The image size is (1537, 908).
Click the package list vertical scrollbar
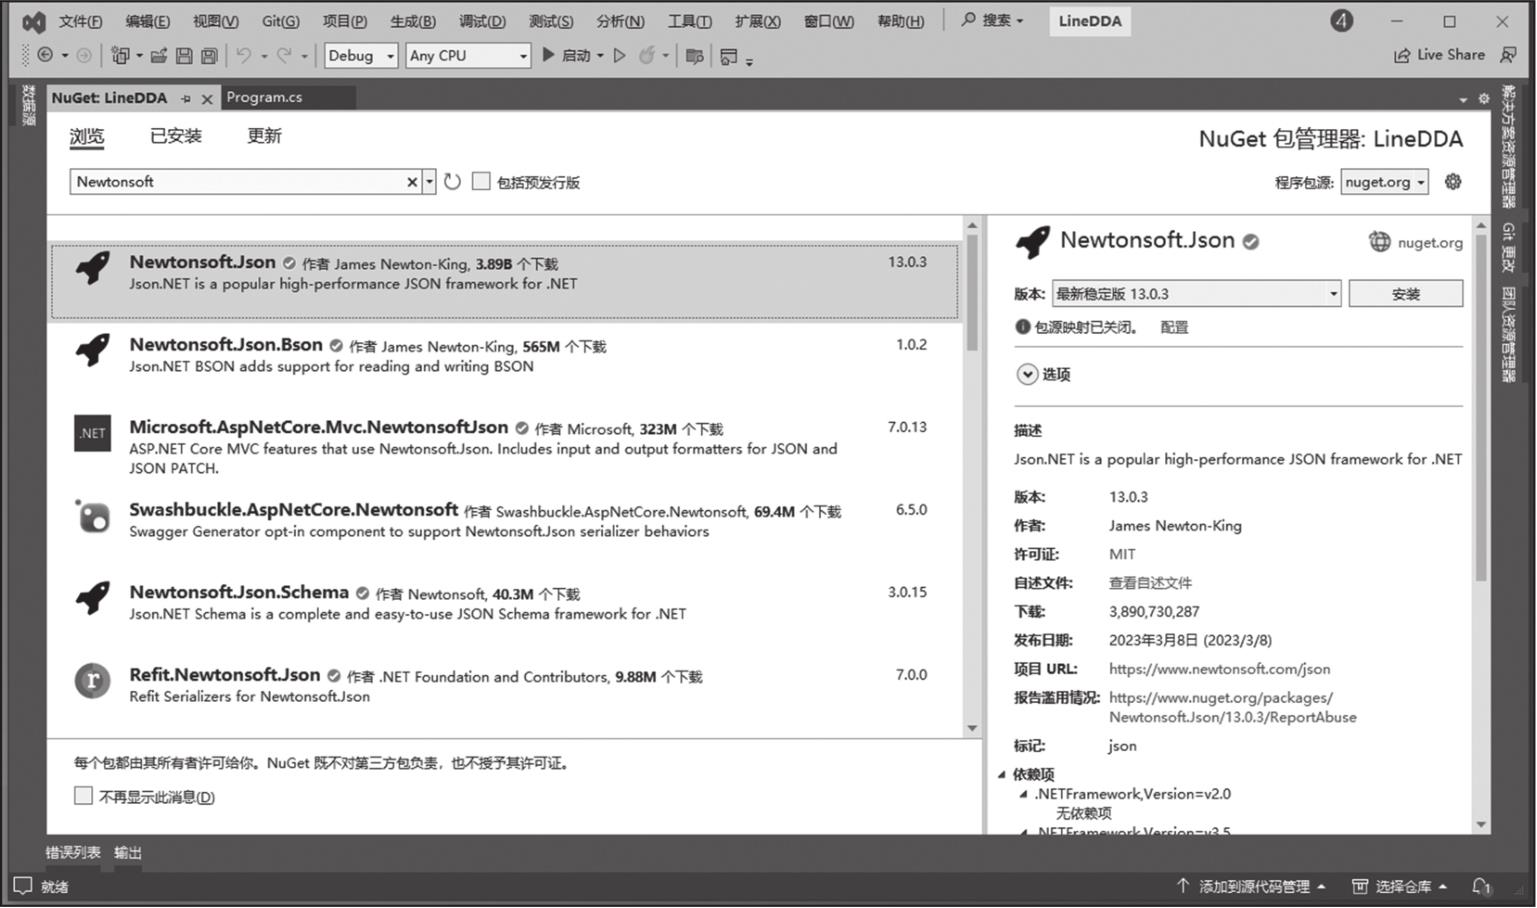pyautogui.click(x=972, y=295)
